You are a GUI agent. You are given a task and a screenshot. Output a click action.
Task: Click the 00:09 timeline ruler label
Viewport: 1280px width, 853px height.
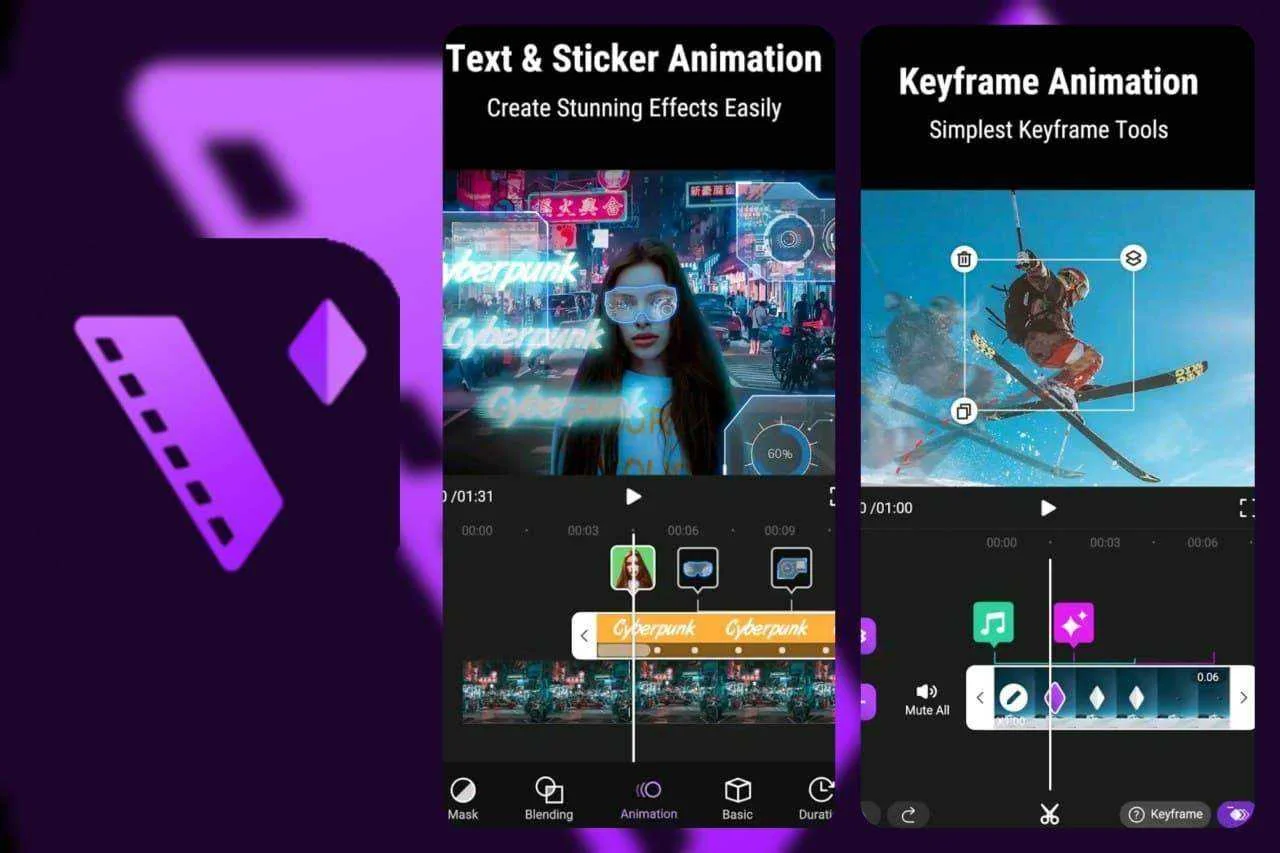pyautogui.click(x=780, y=531)
